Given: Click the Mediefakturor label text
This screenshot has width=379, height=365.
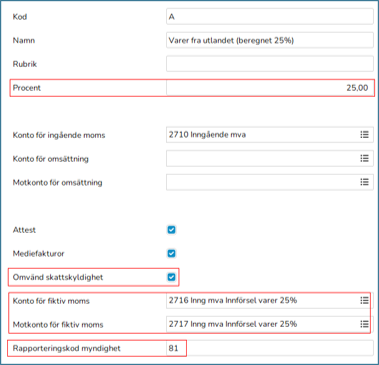Looking at the screenshot, I should (38, 254).
